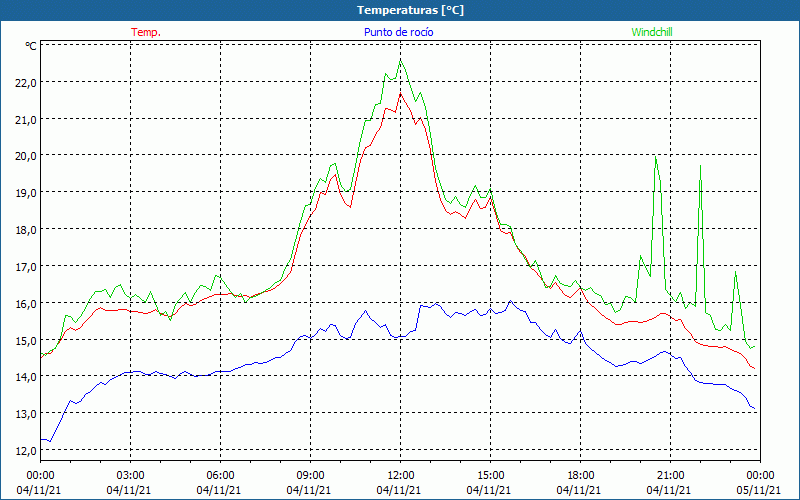Click the red temperature peak at noon
The width and height of the screenshot is (800, 500).
[401, 93]
